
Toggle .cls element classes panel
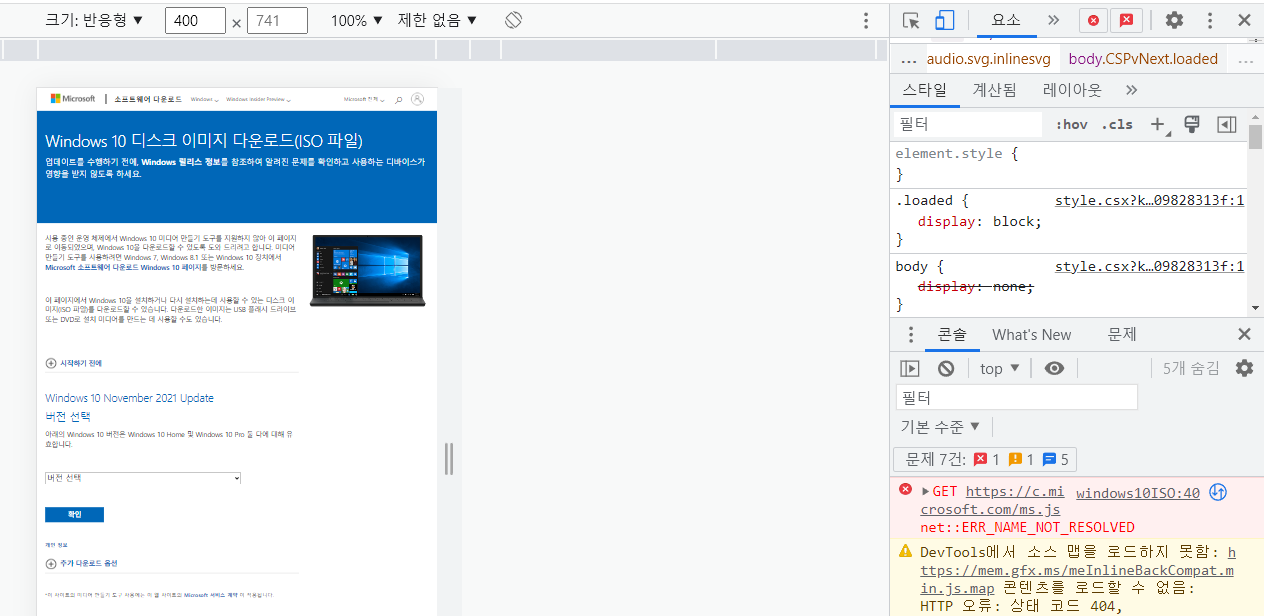(x=1117, y=124)
